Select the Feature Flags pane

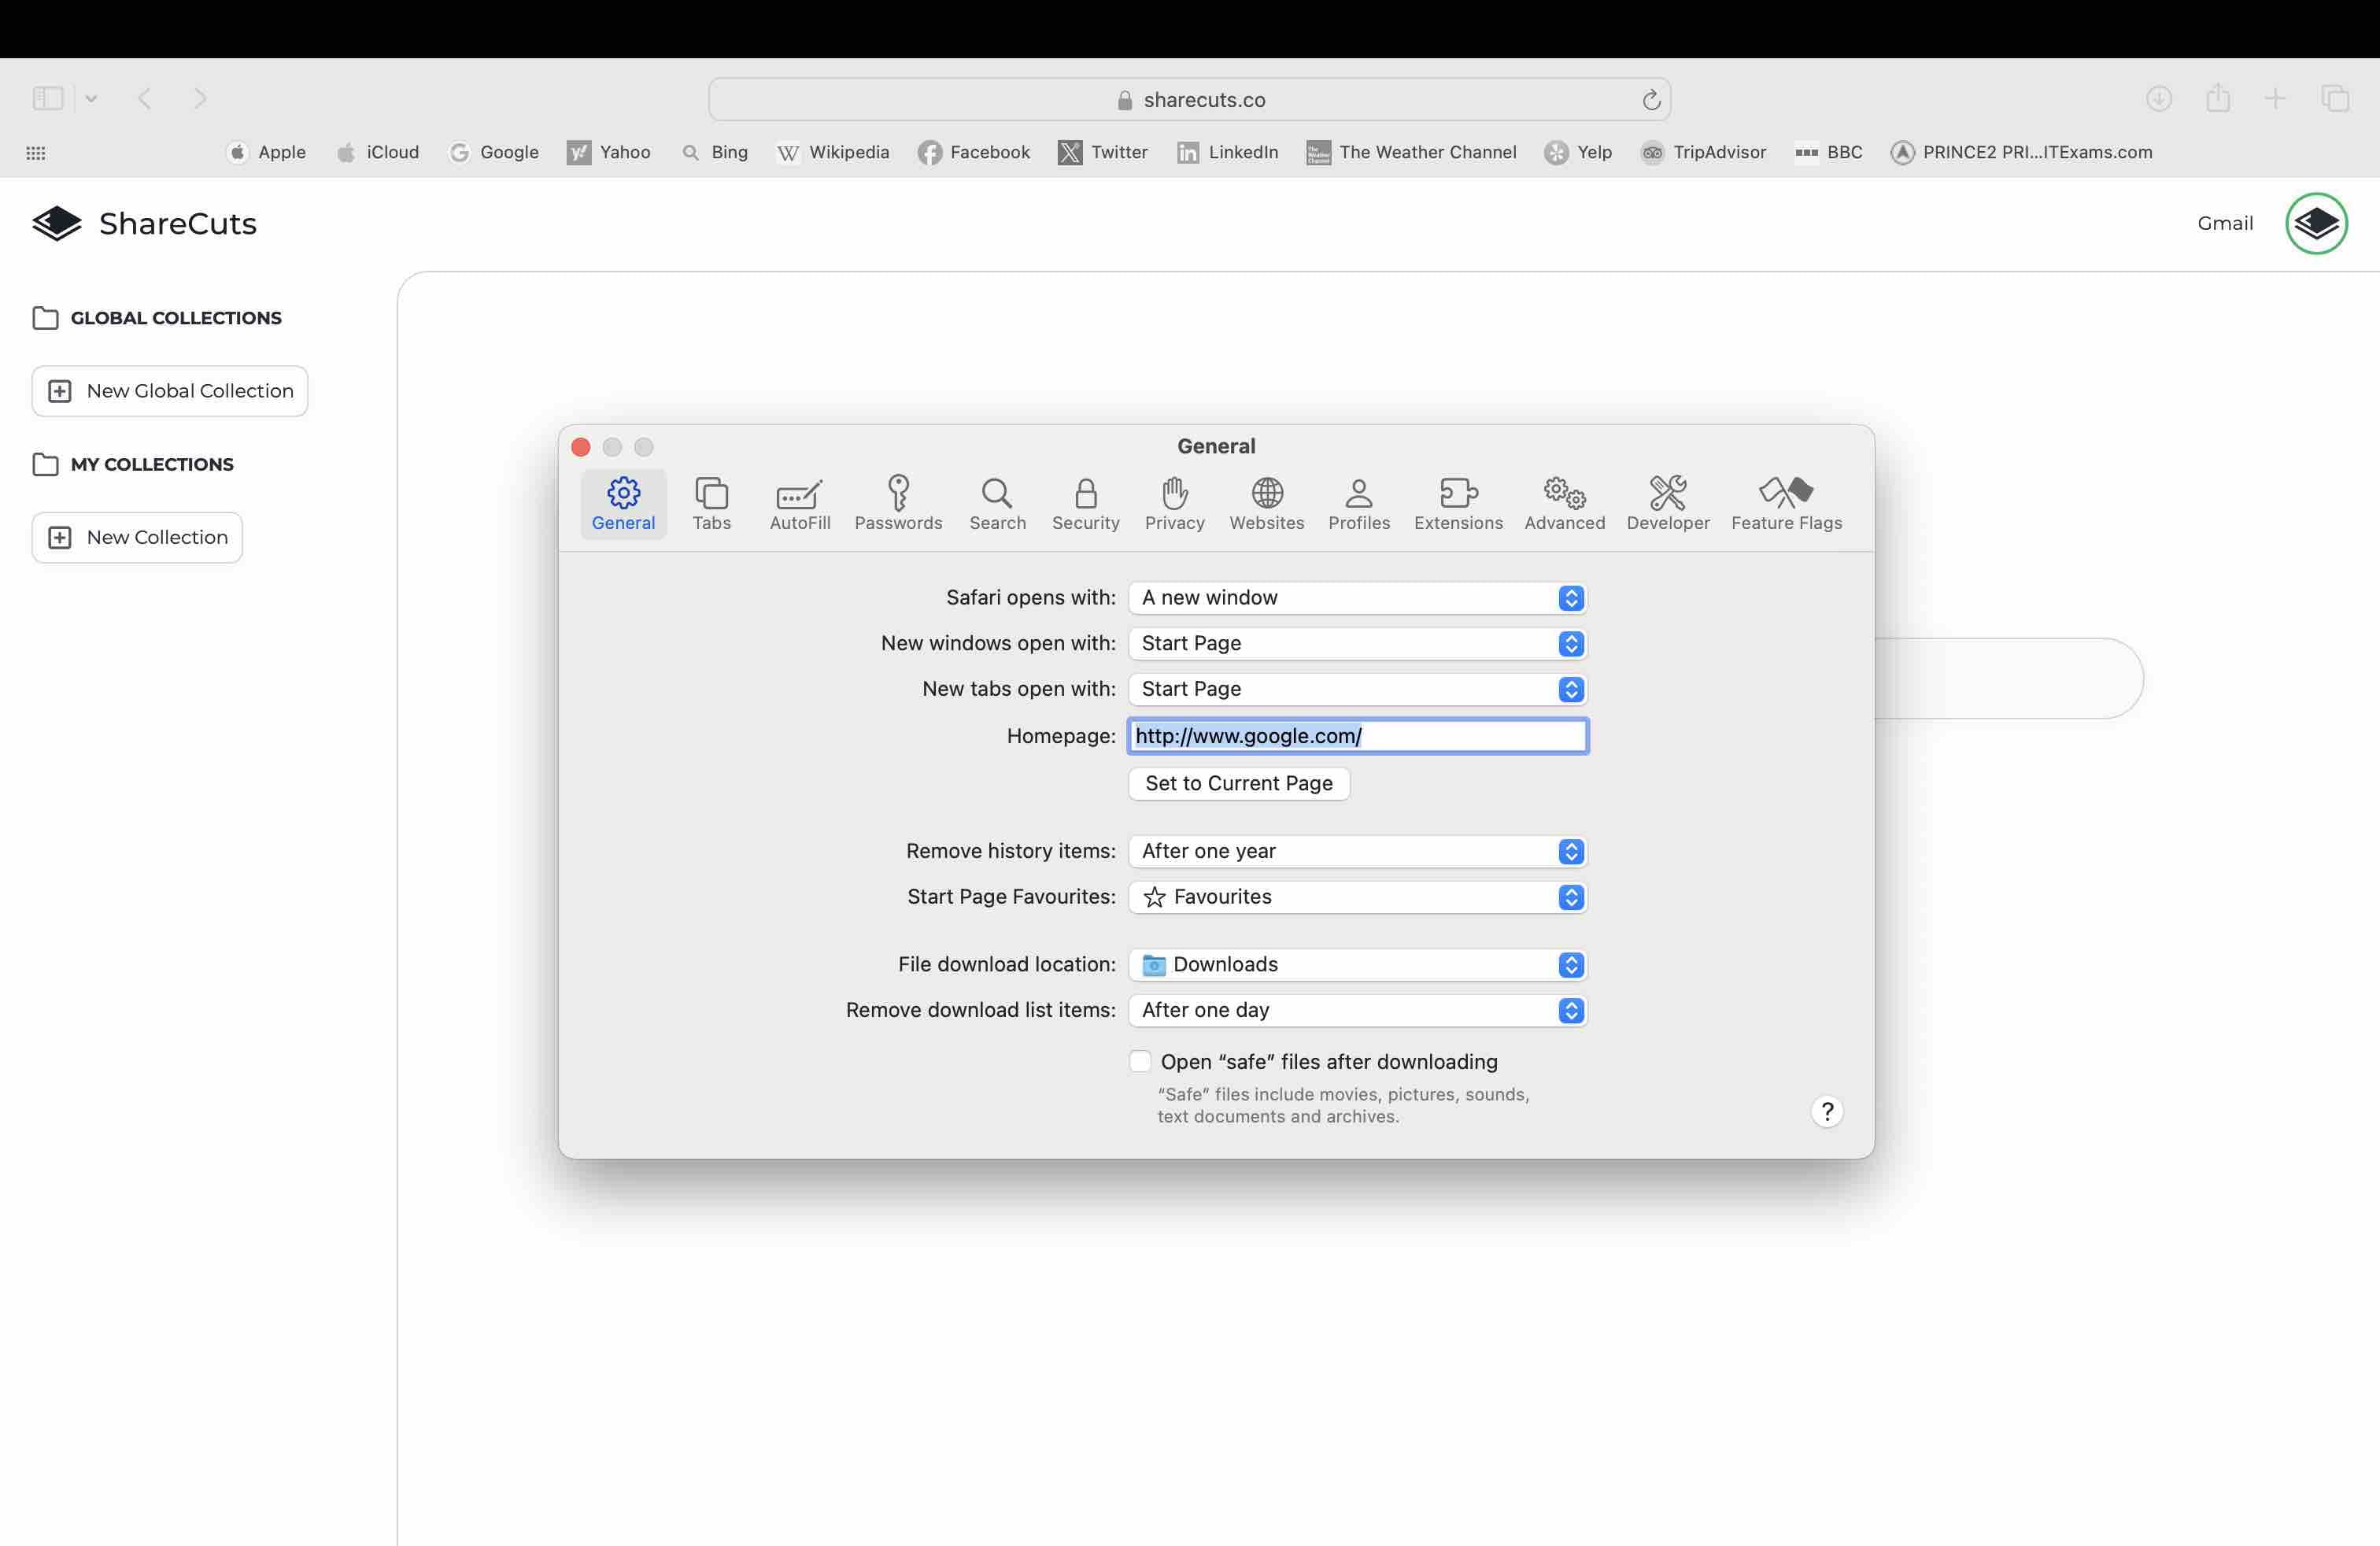click(1785, 503)
